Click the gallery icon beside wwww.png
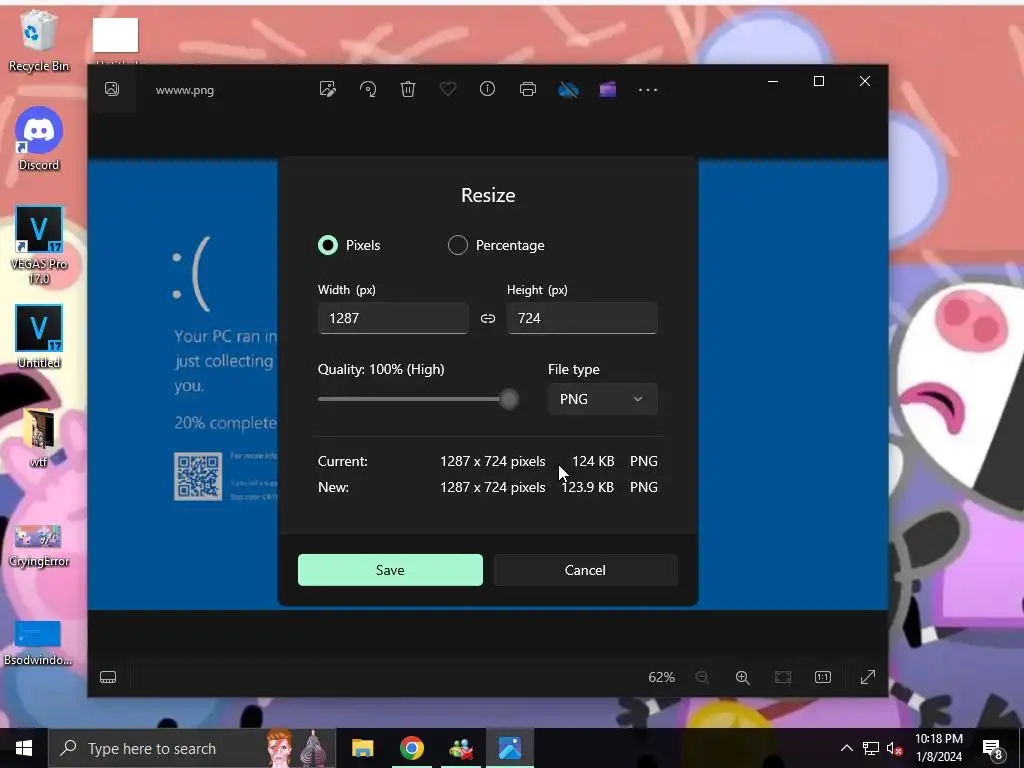Screen dimensions: 1024x768 point(112,89)
